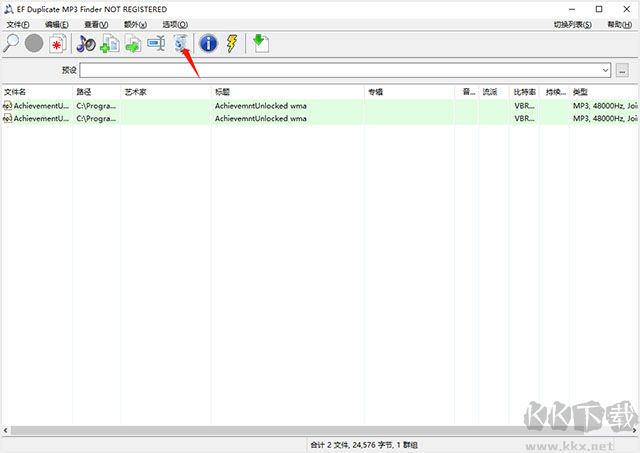Start search with the magnifier icon
This screenshot has width=640, height=453.
pos(11,43)
